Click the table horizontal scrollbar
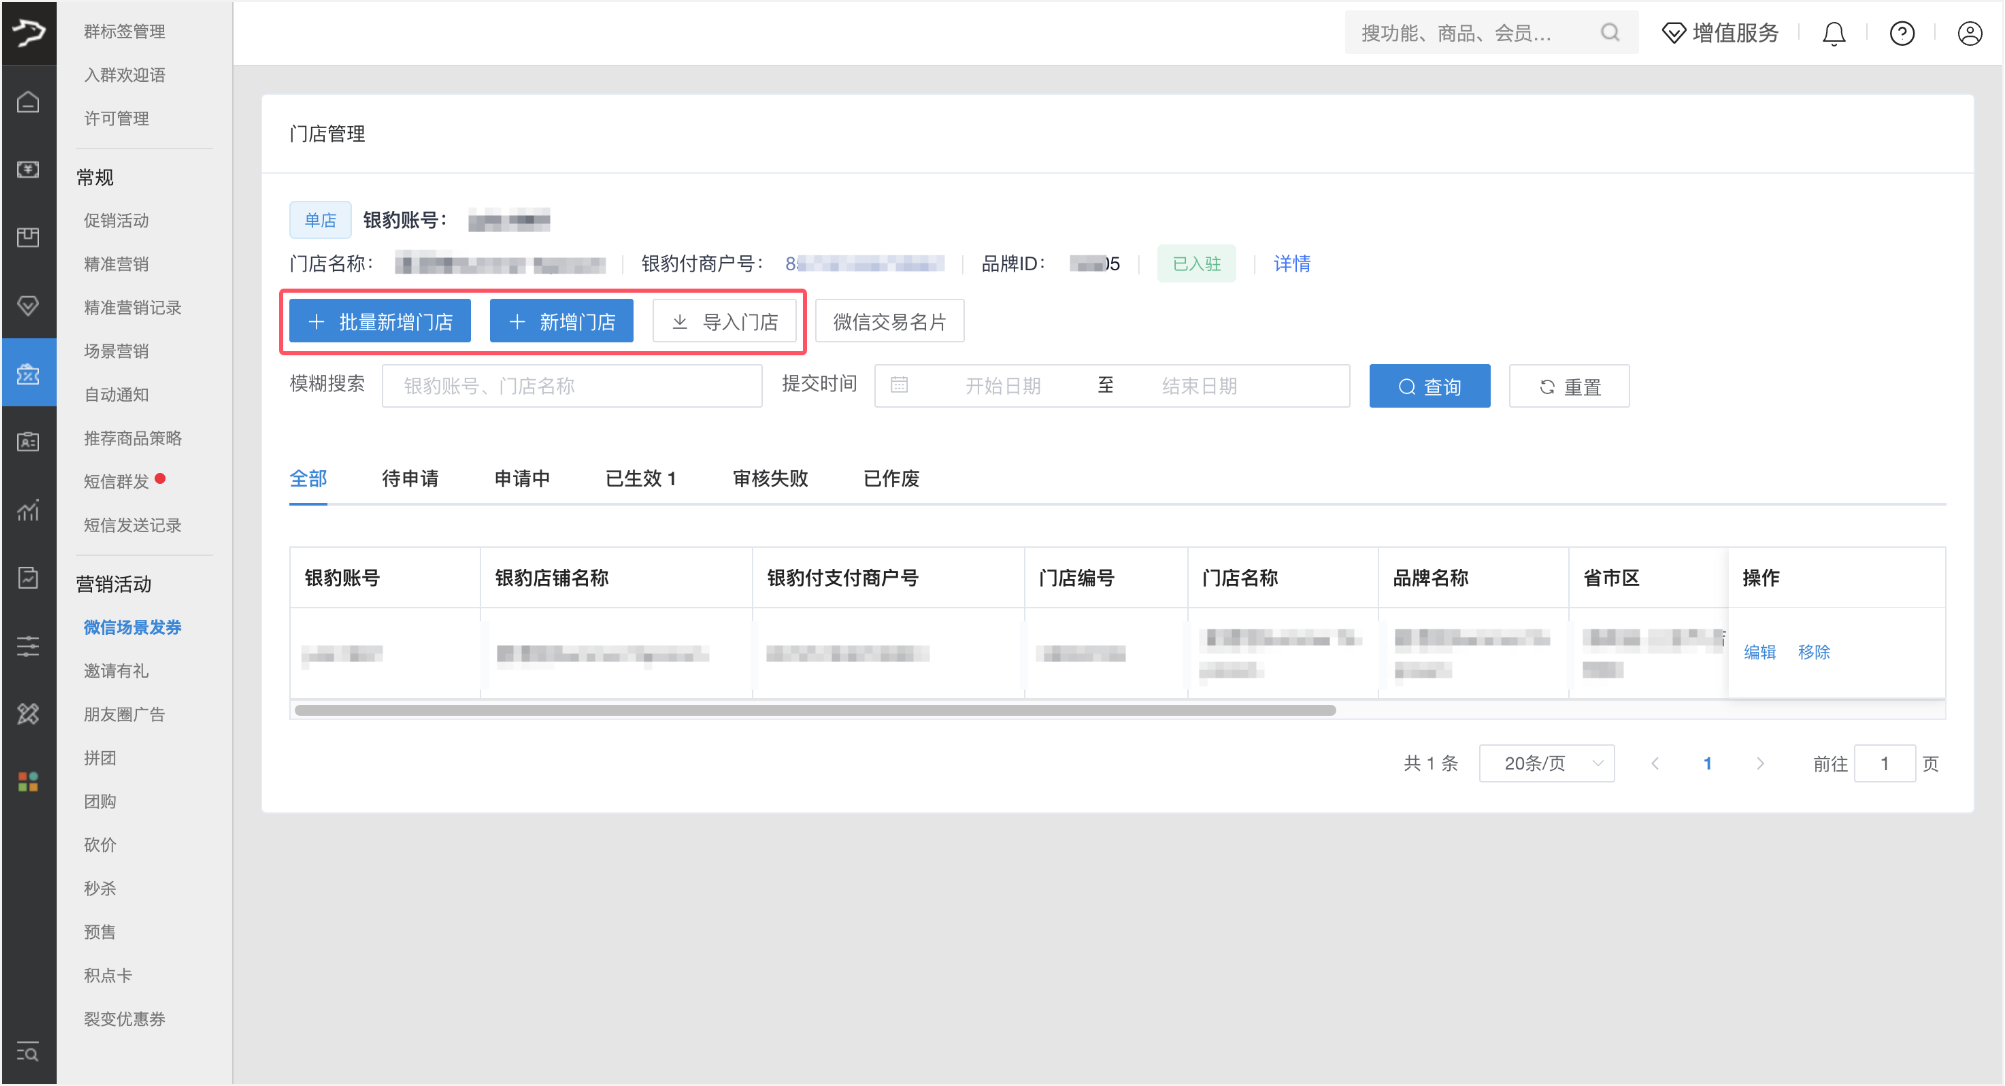This screenshot has width=2005, height=1086. (x=815, y=711)
